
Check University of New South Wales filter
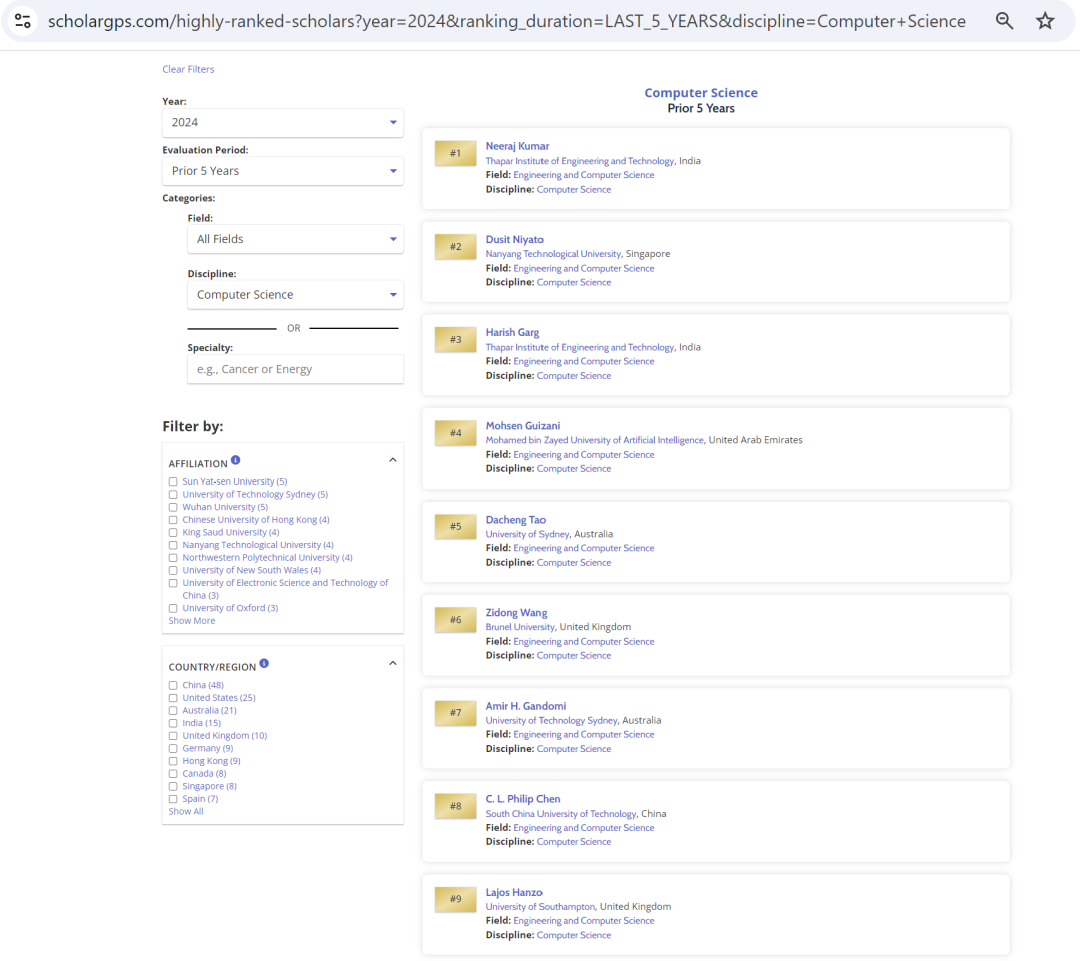point(173,570)
